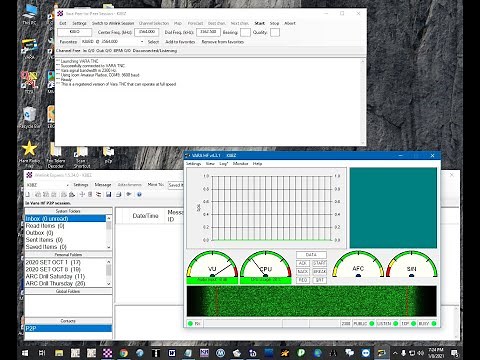Open the Favorites dropdown in session window

(142, 42)
